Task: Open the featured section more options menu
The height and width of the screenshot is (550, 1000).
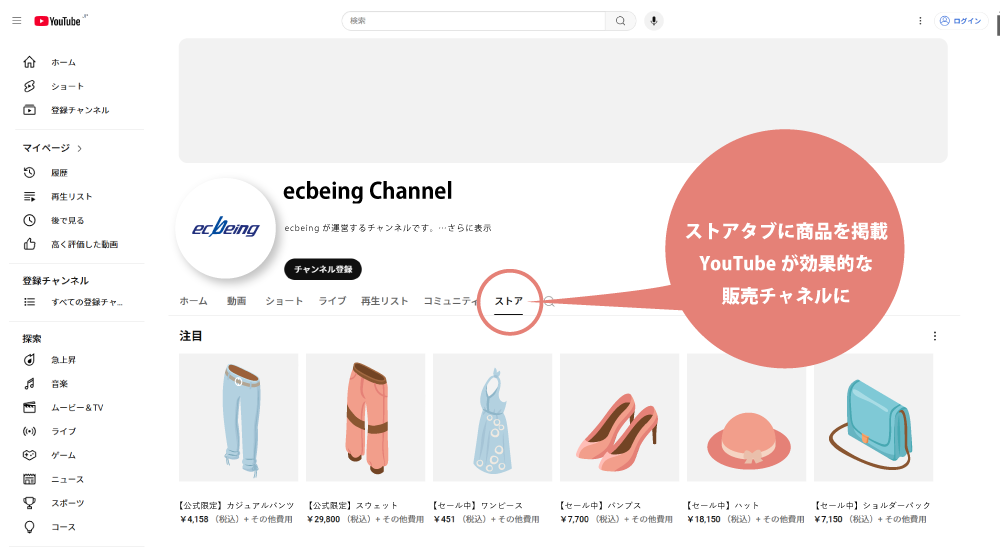Action: pos(935,336)
